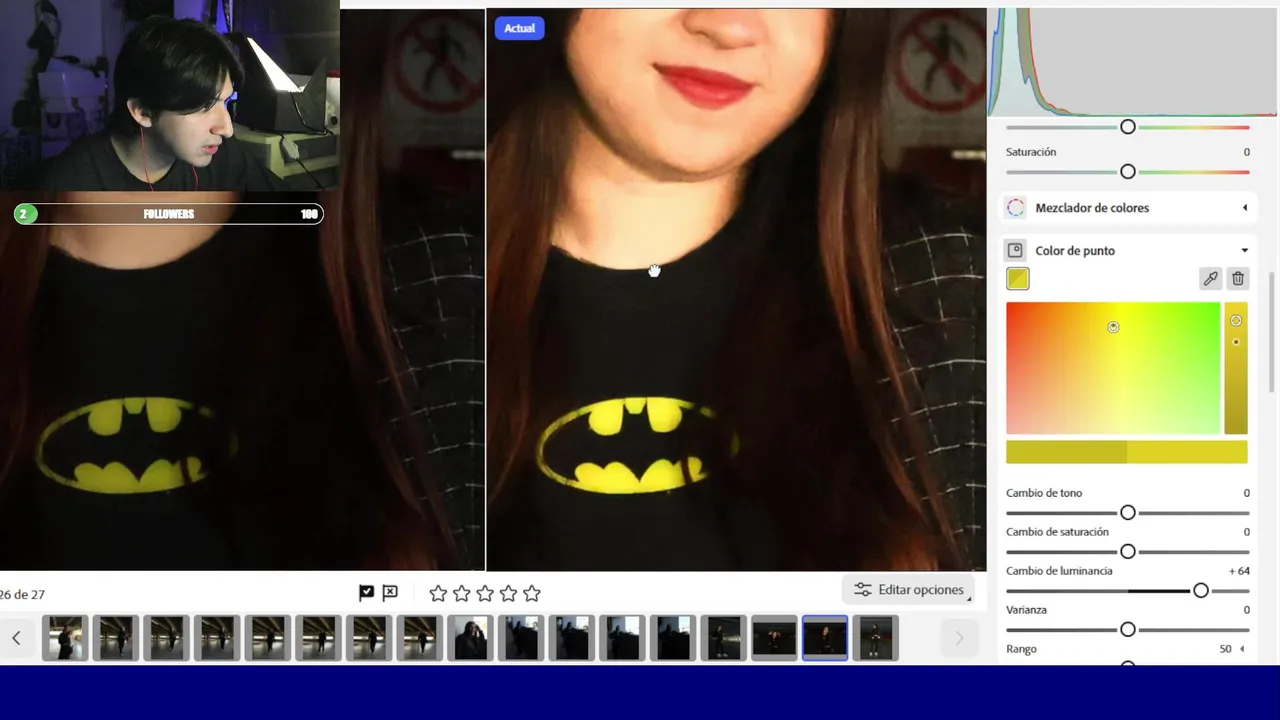Viewport: 1280px width, 720px height.
Task: Advance filmstrip with the right arrow
Action: coord(958,638)
